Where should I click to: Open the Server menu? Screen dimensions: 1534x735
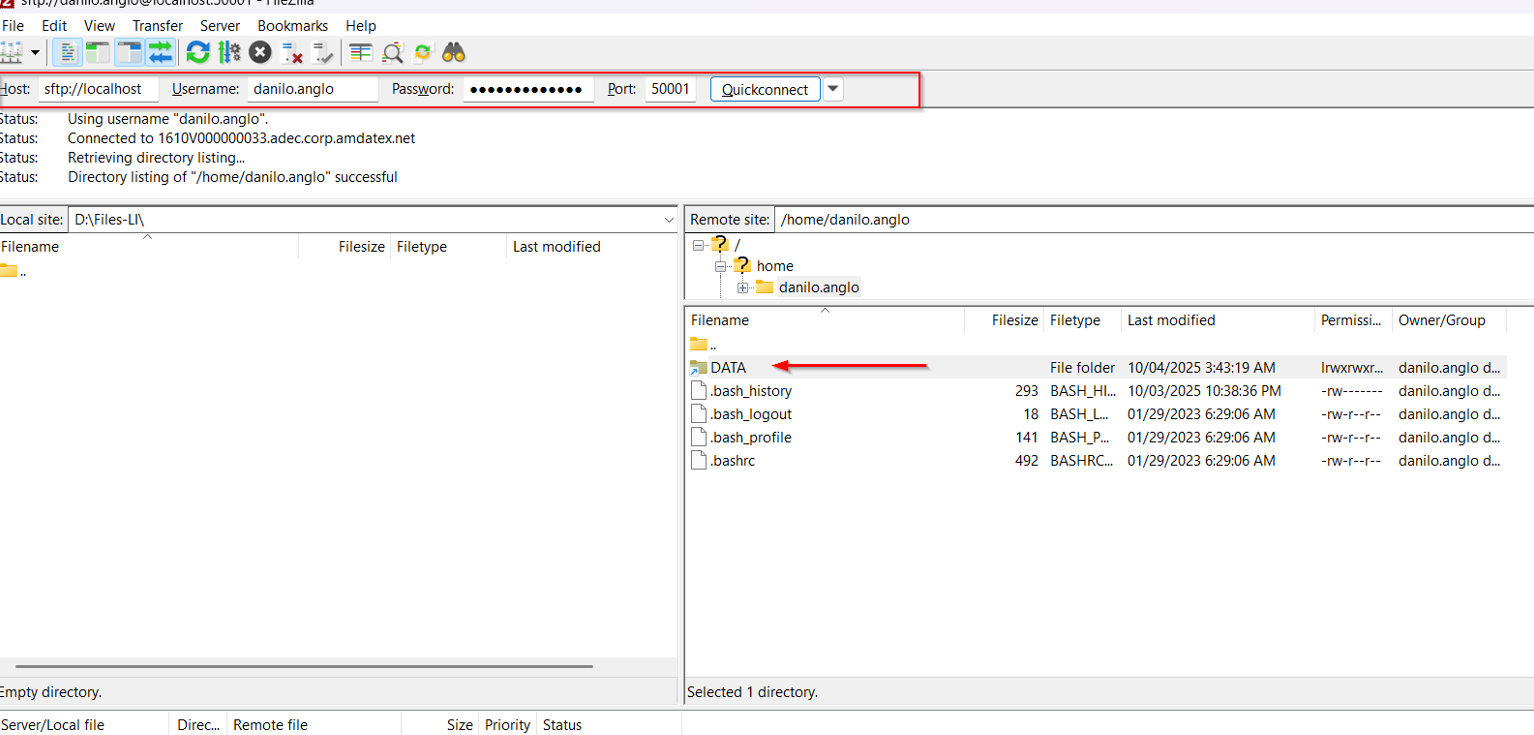pos(220,26)
